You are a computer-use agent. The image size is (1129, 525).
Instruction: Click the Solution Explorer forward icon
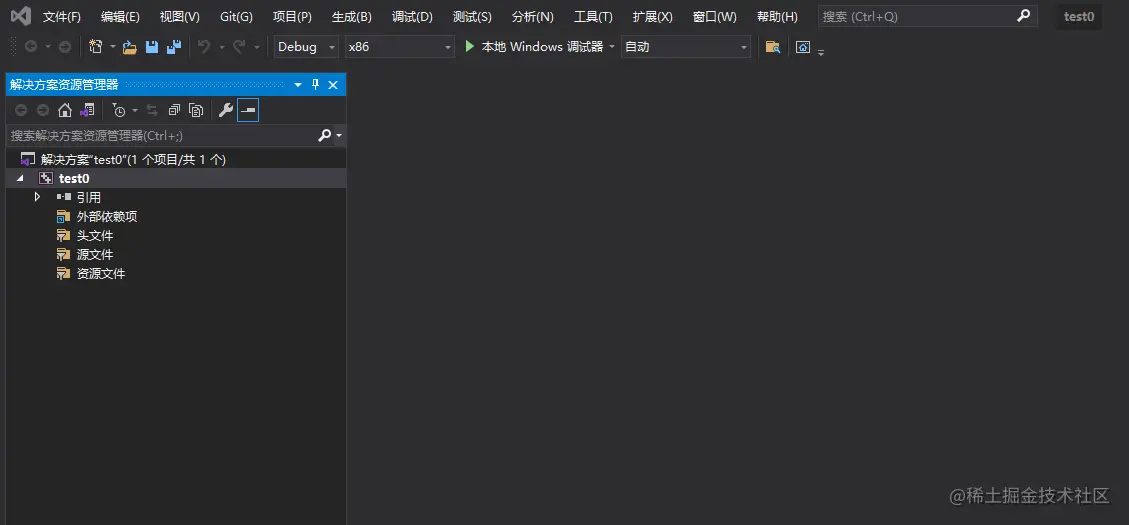click(42, 110)
